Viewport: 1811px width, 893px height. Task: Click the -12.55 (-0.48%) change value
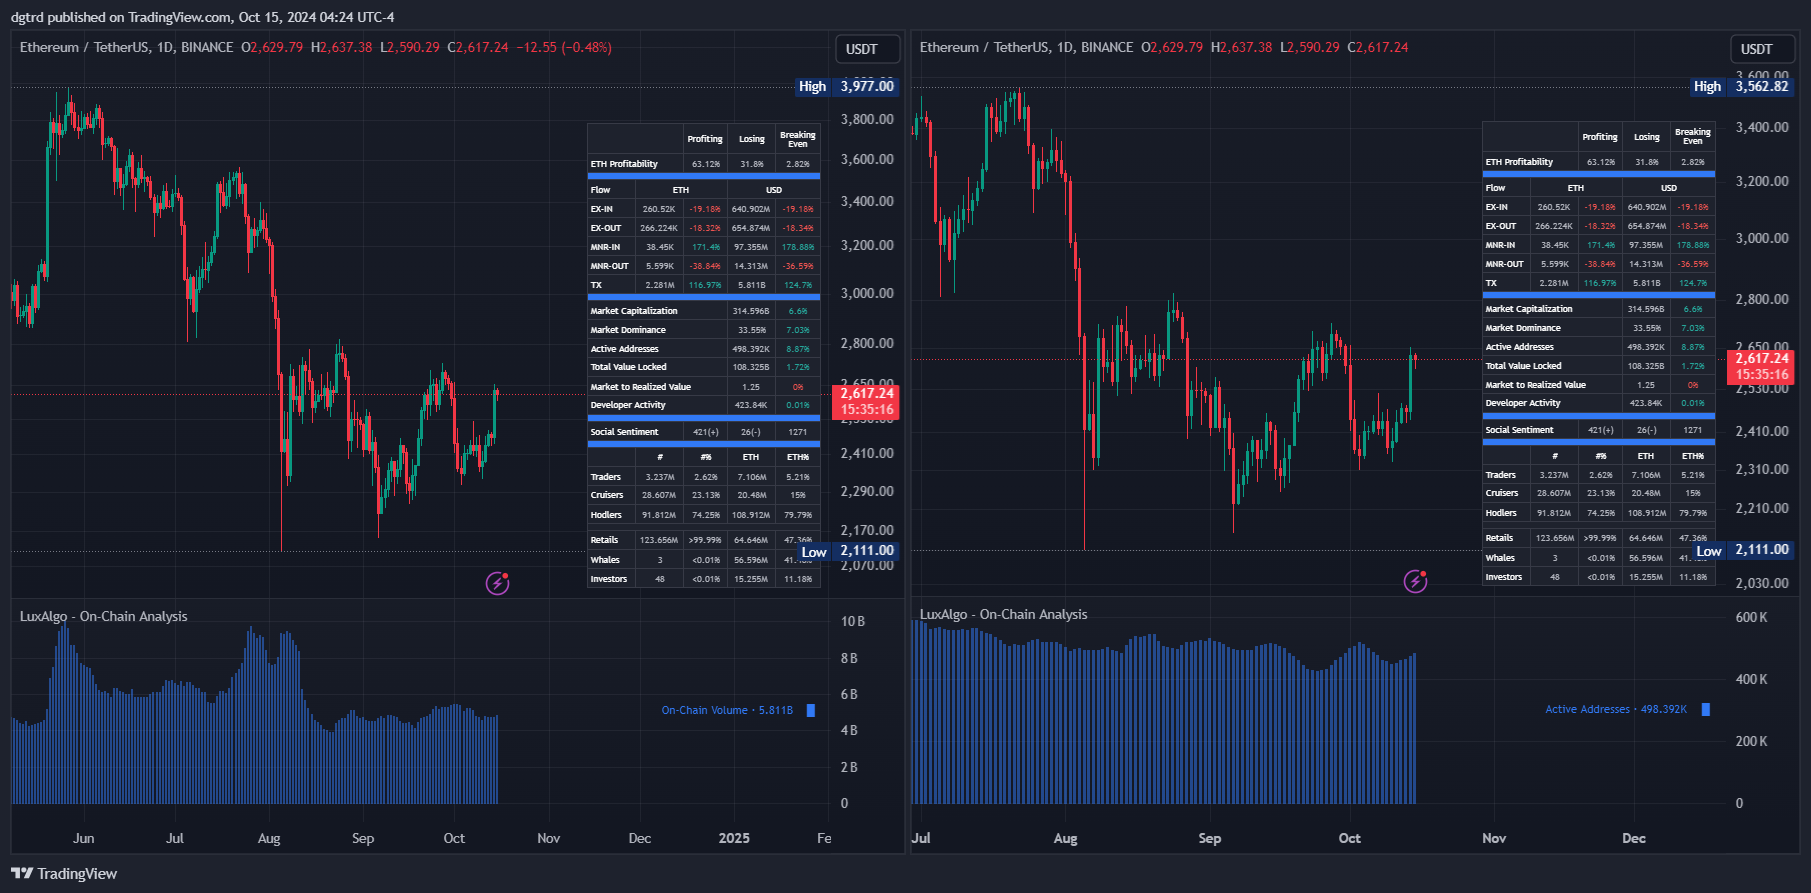564,47
